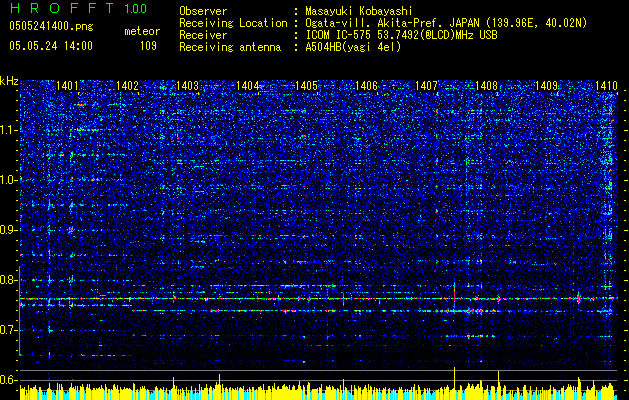Image resolution: width=629 pixels, height=400 pixels.
Task: Click the 1408 time marker
Action: pyautogui.click(x=486, y=85)
